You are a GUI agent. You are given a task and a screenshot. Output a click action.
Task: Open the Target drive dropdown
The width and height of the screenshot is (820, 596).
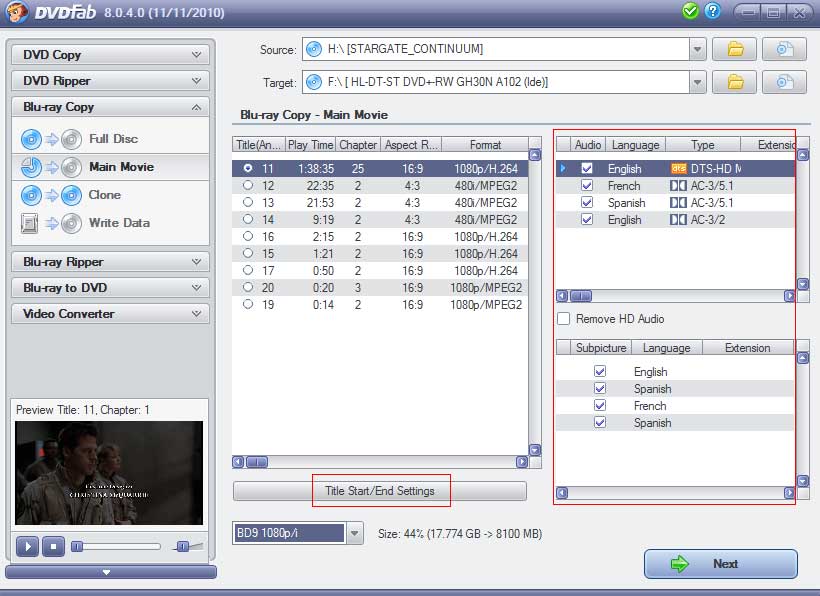pyautogui.click(x=697, y=82)
